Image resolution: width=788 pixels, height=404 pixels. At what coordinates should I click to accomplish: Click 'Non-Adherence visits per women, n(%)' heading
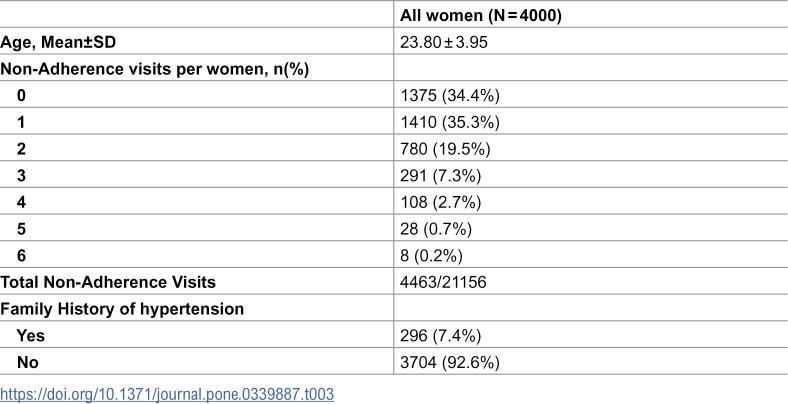coord(154,69)
